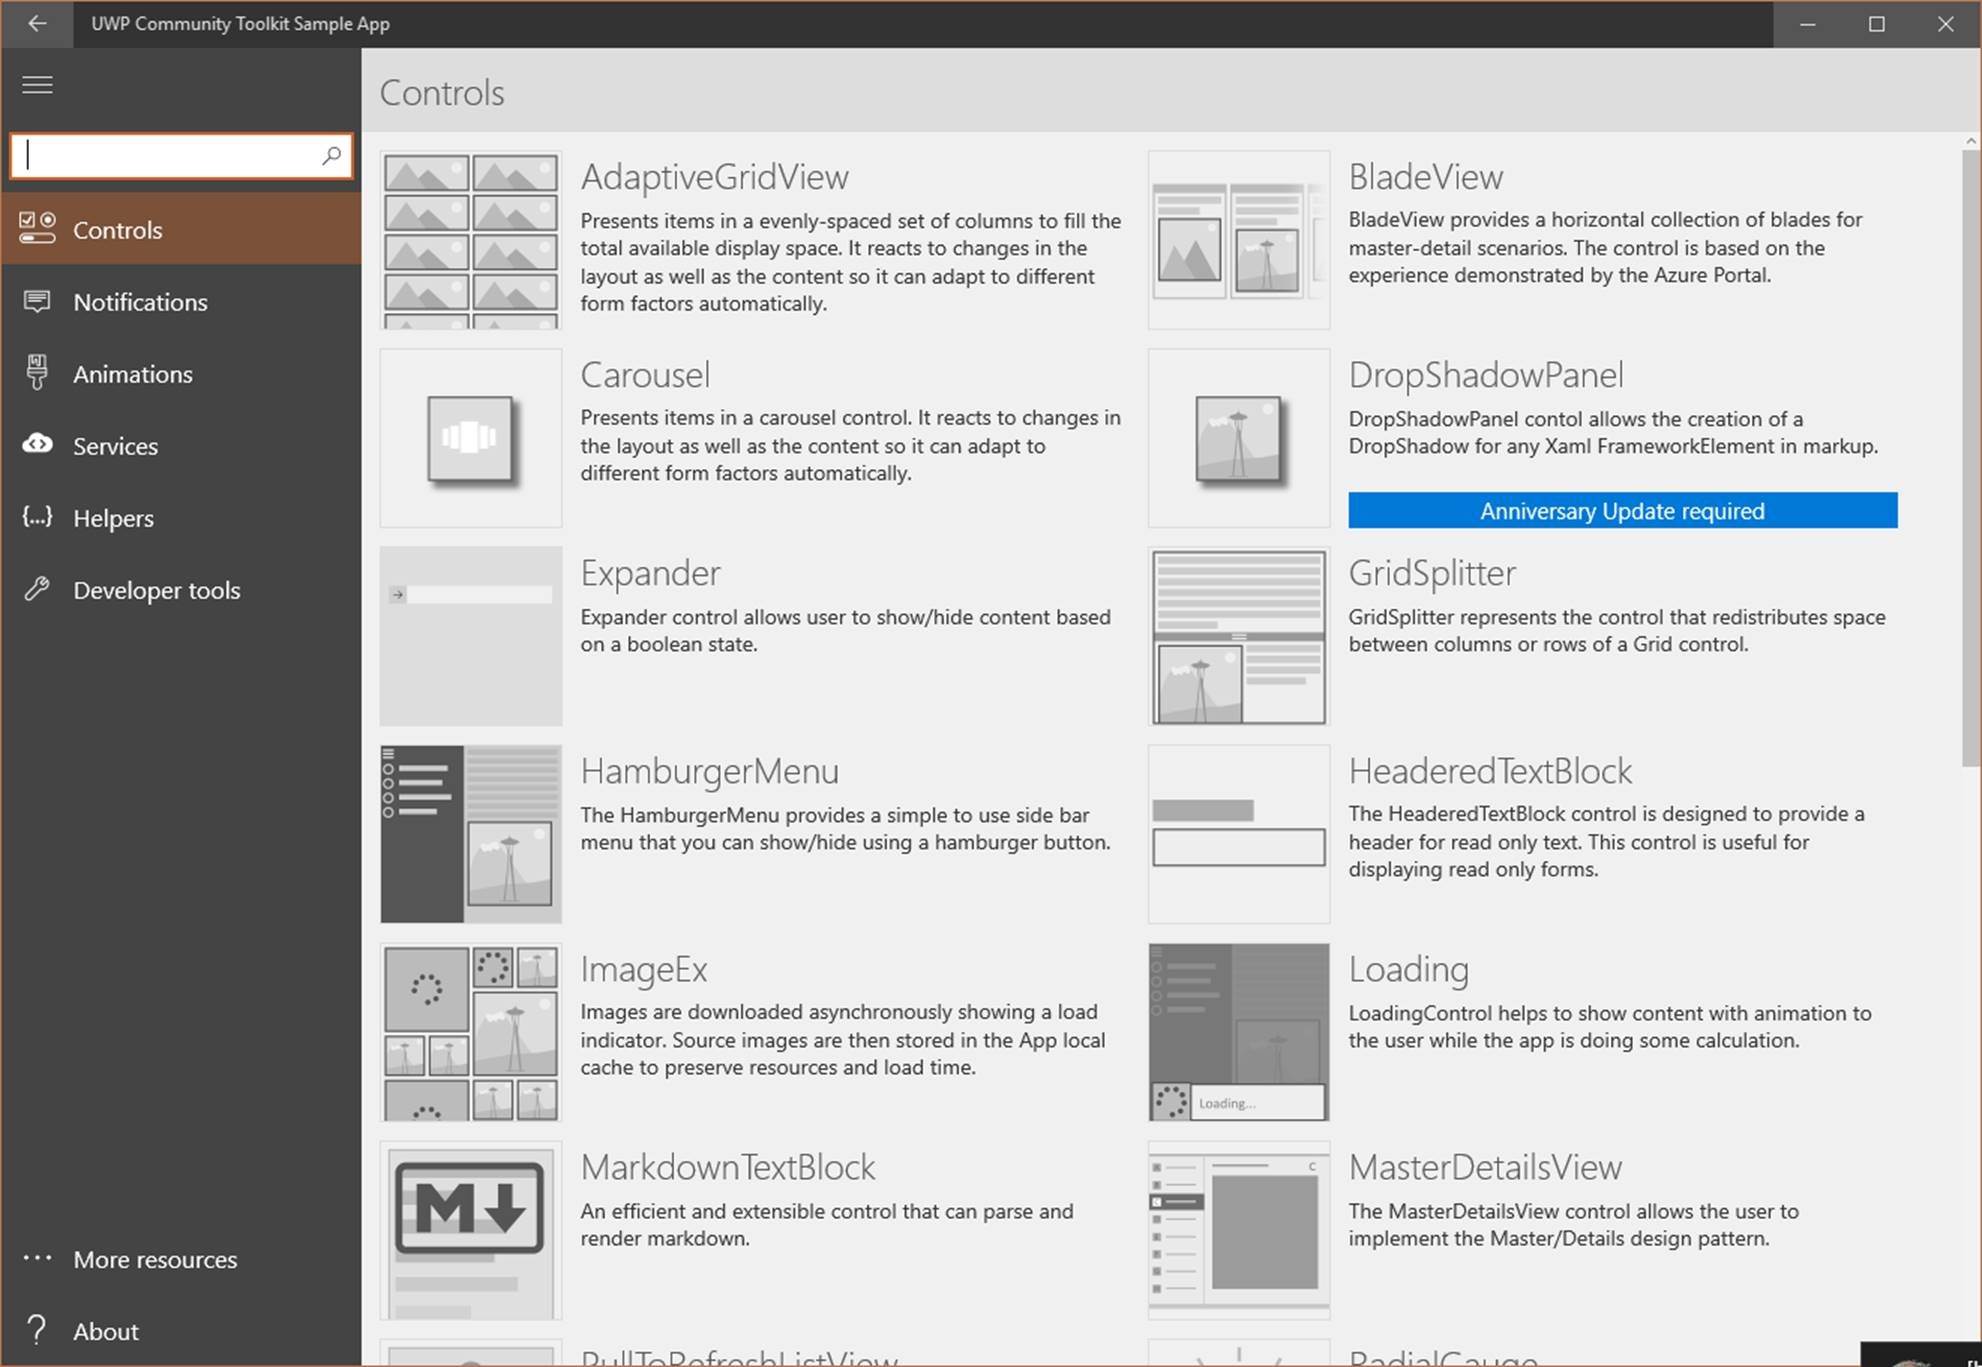This screenshot has width=1982, height=1367.
Task: Click the Helpers curly braces icon
Action: [x=37, y=517]
